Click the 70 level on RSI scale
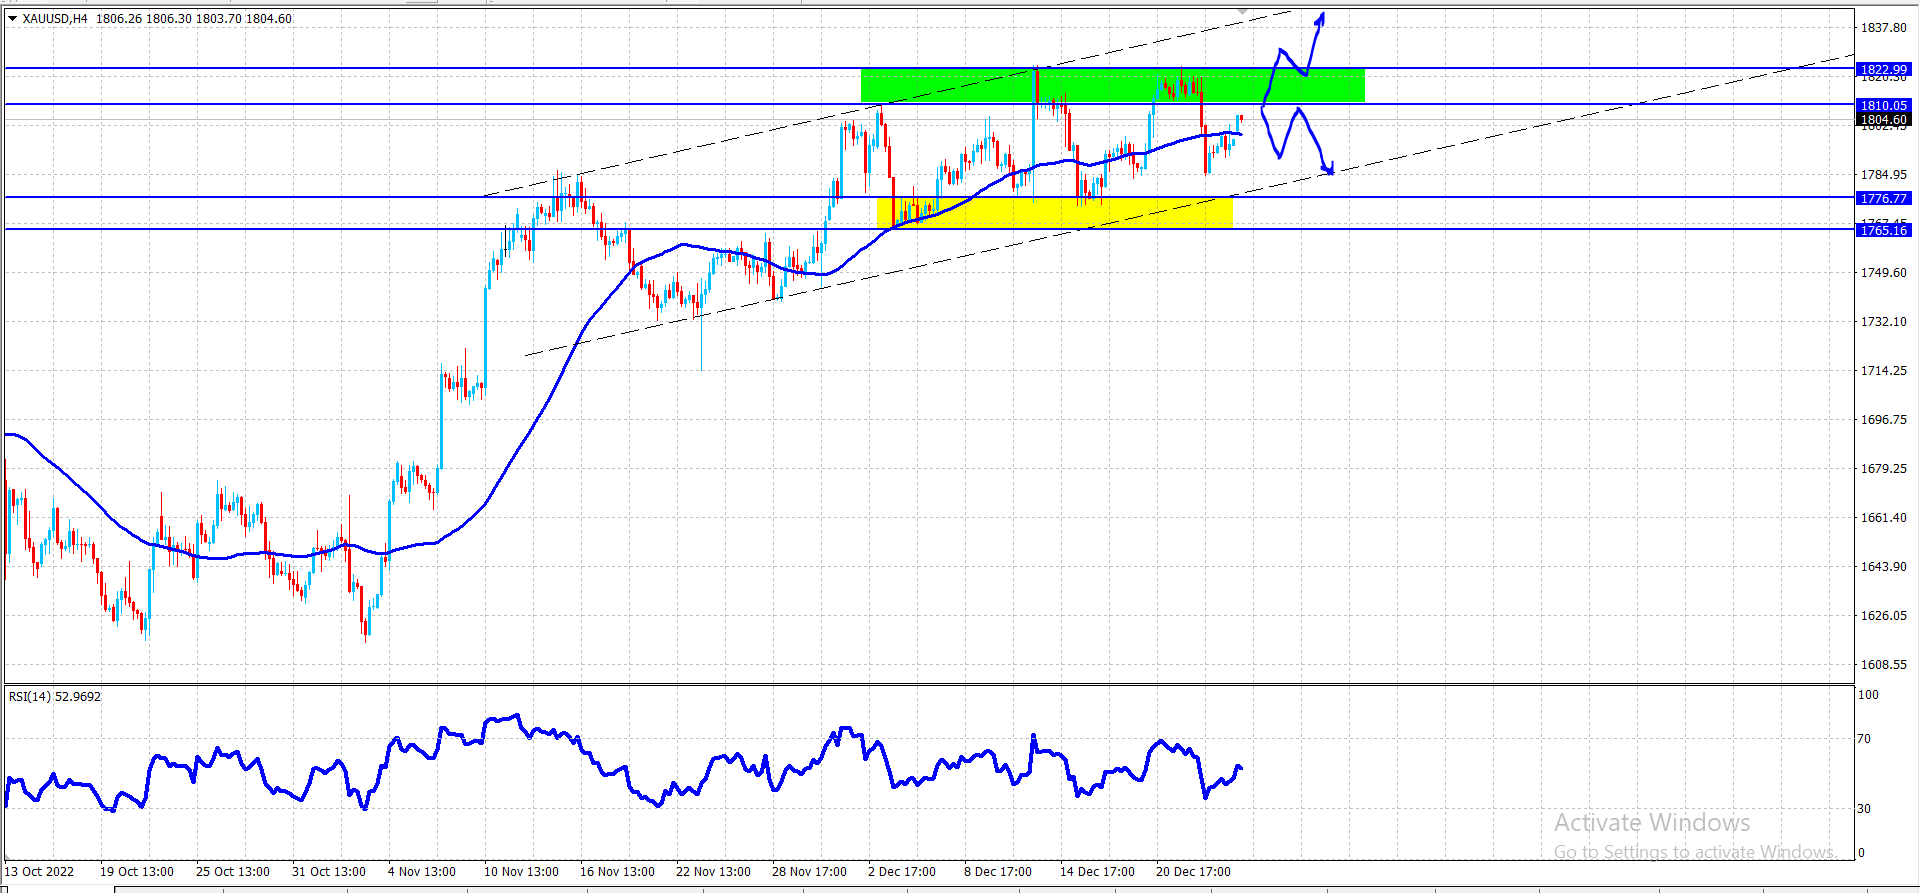 (1864, 739)
